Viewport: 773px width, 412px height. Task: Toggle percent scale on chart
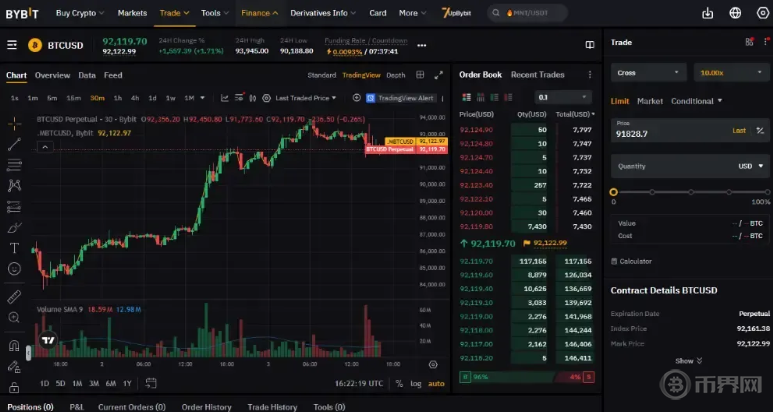tap(399, 383)
